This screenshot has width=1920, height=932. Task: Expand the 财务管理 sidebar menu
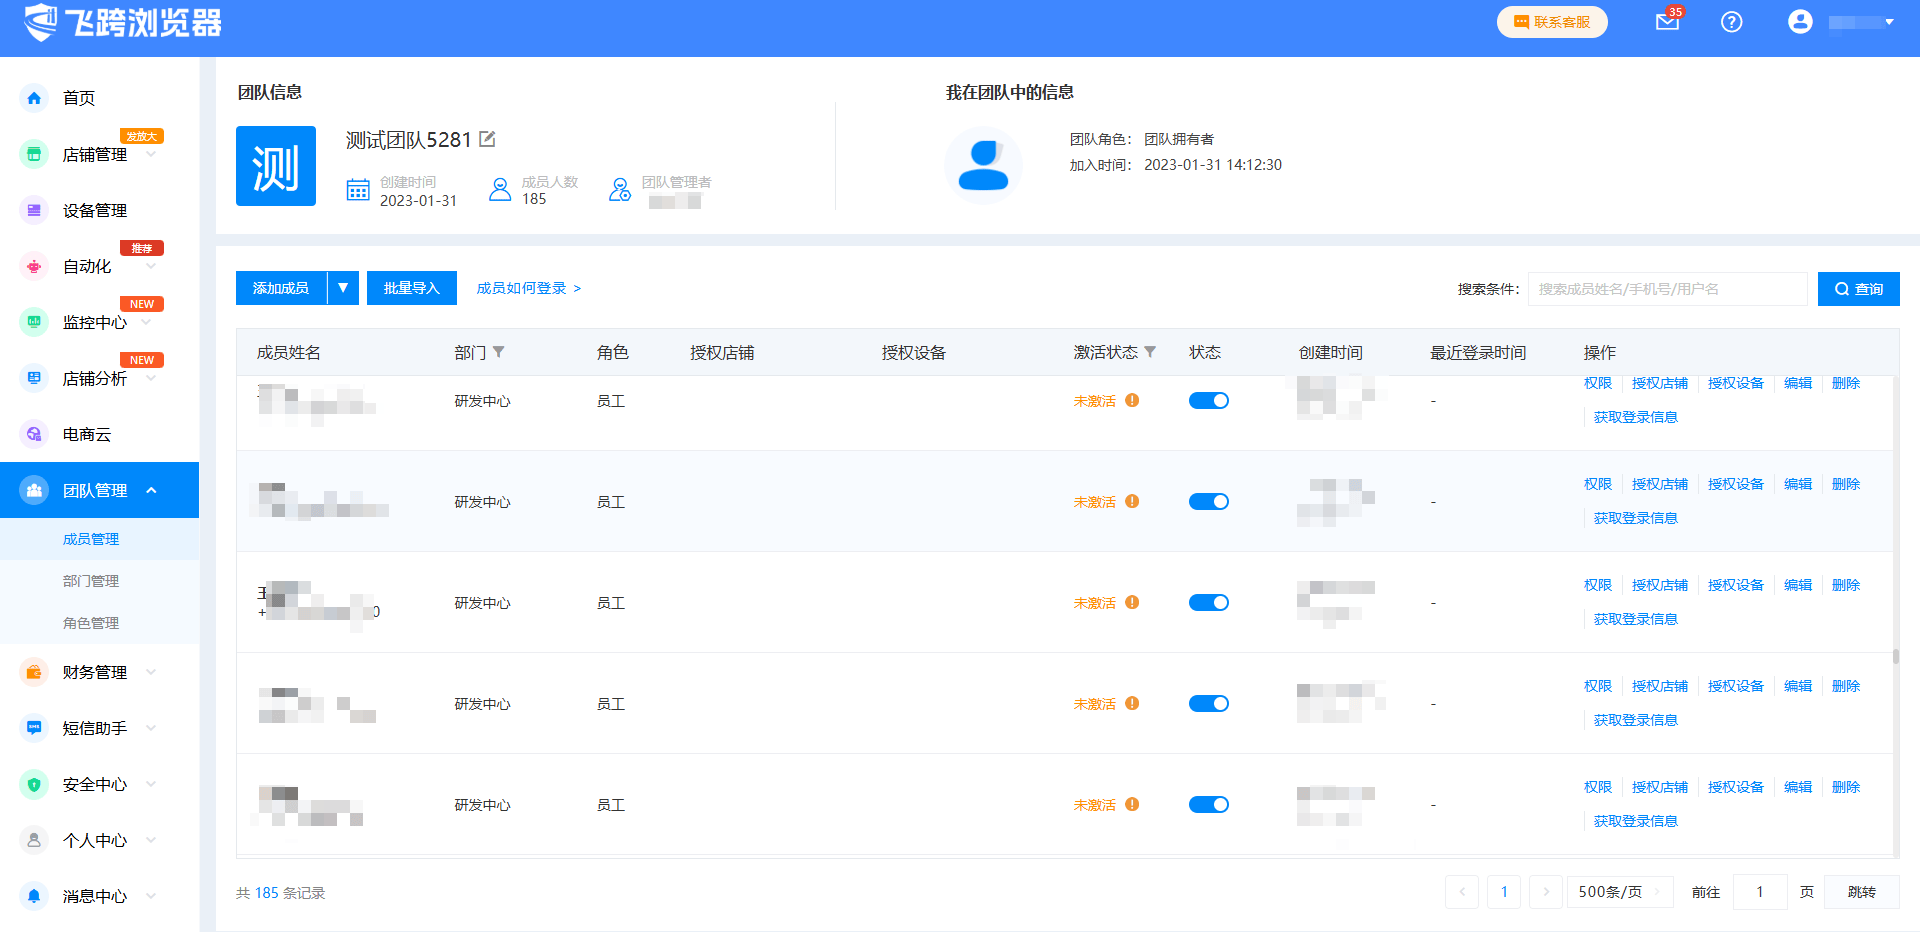pyautogui.click(x=95, y=673)
